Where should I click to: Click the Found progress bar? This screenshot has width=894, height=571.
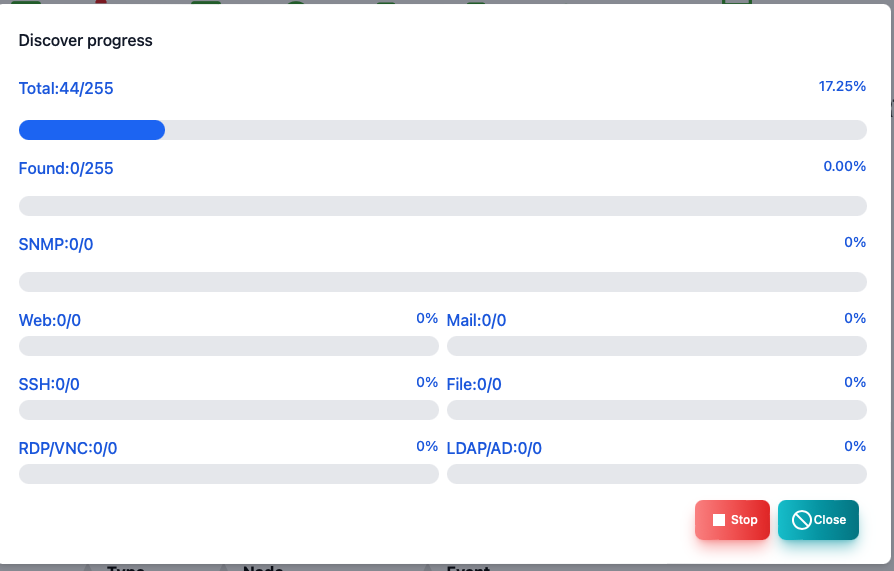click(442, 206)
